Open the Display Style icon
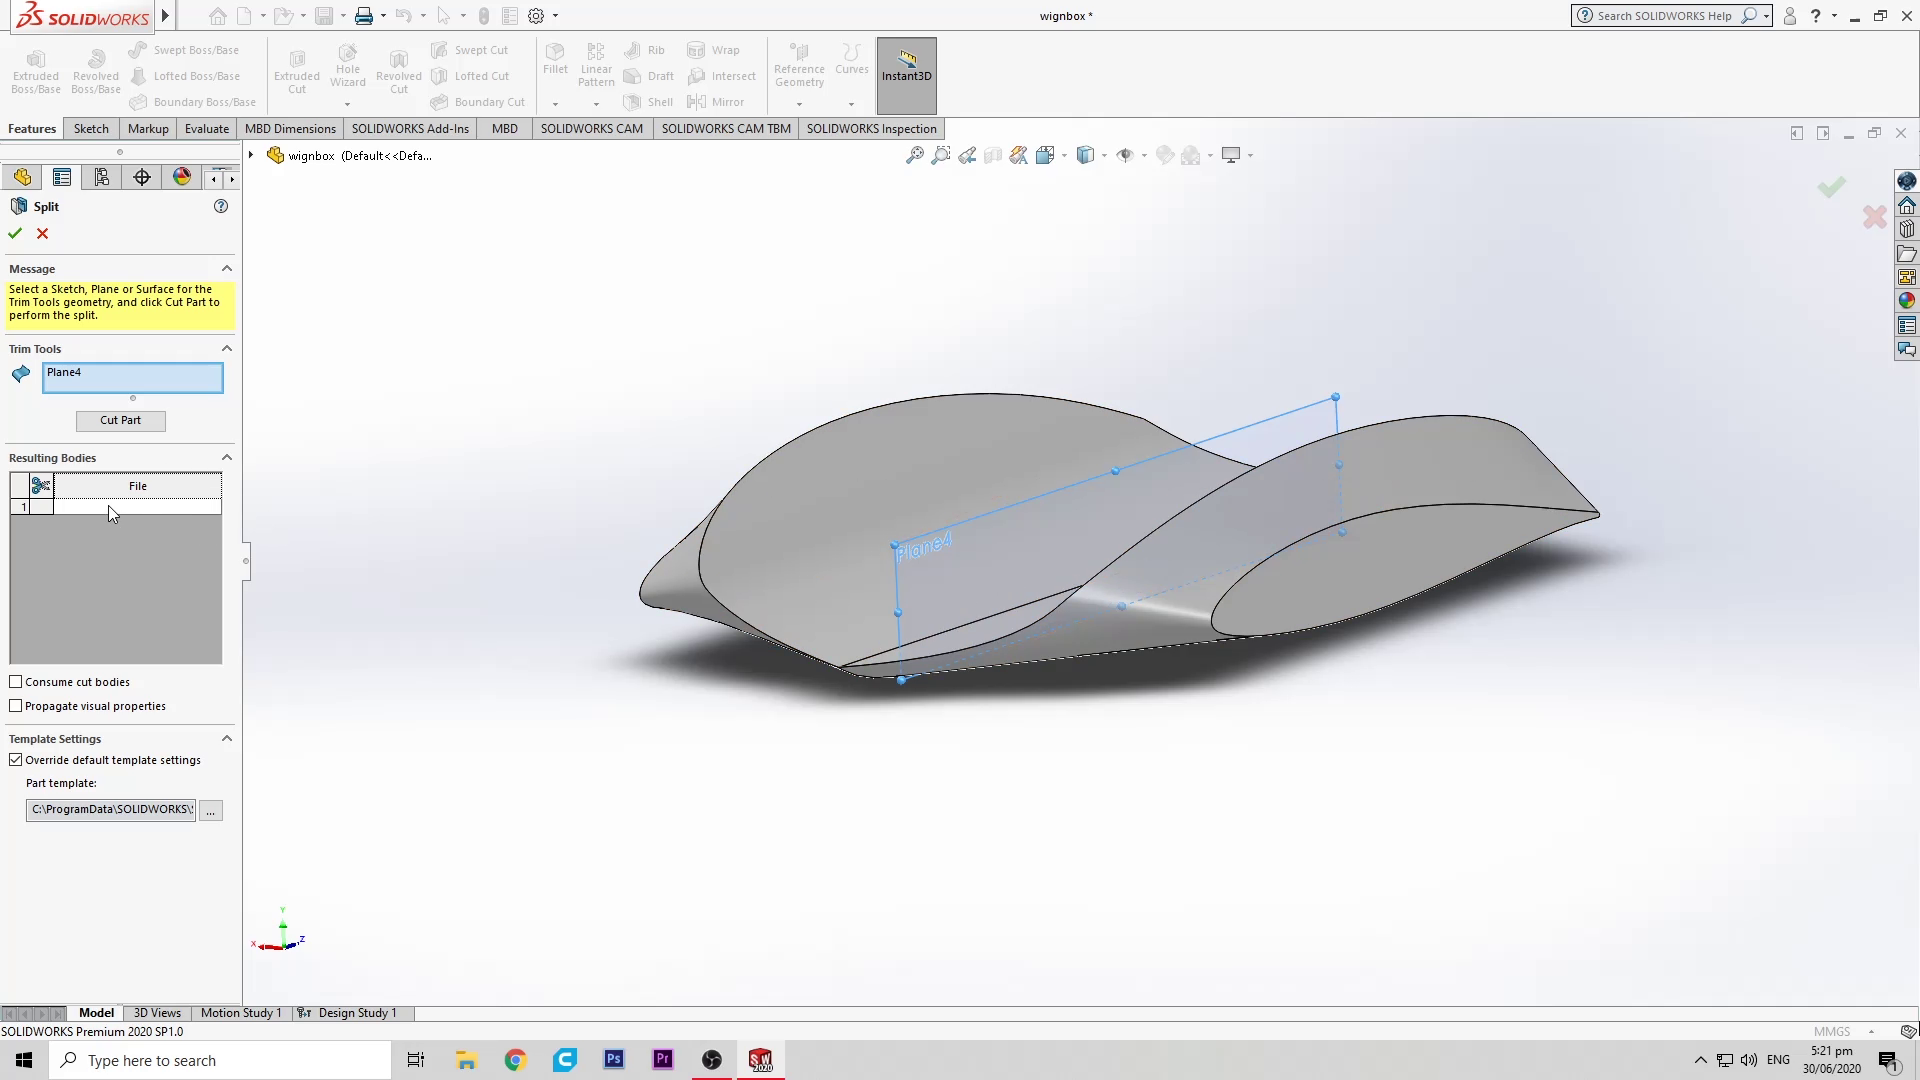This screenshot has height=1080, width=1920. 1085,155
